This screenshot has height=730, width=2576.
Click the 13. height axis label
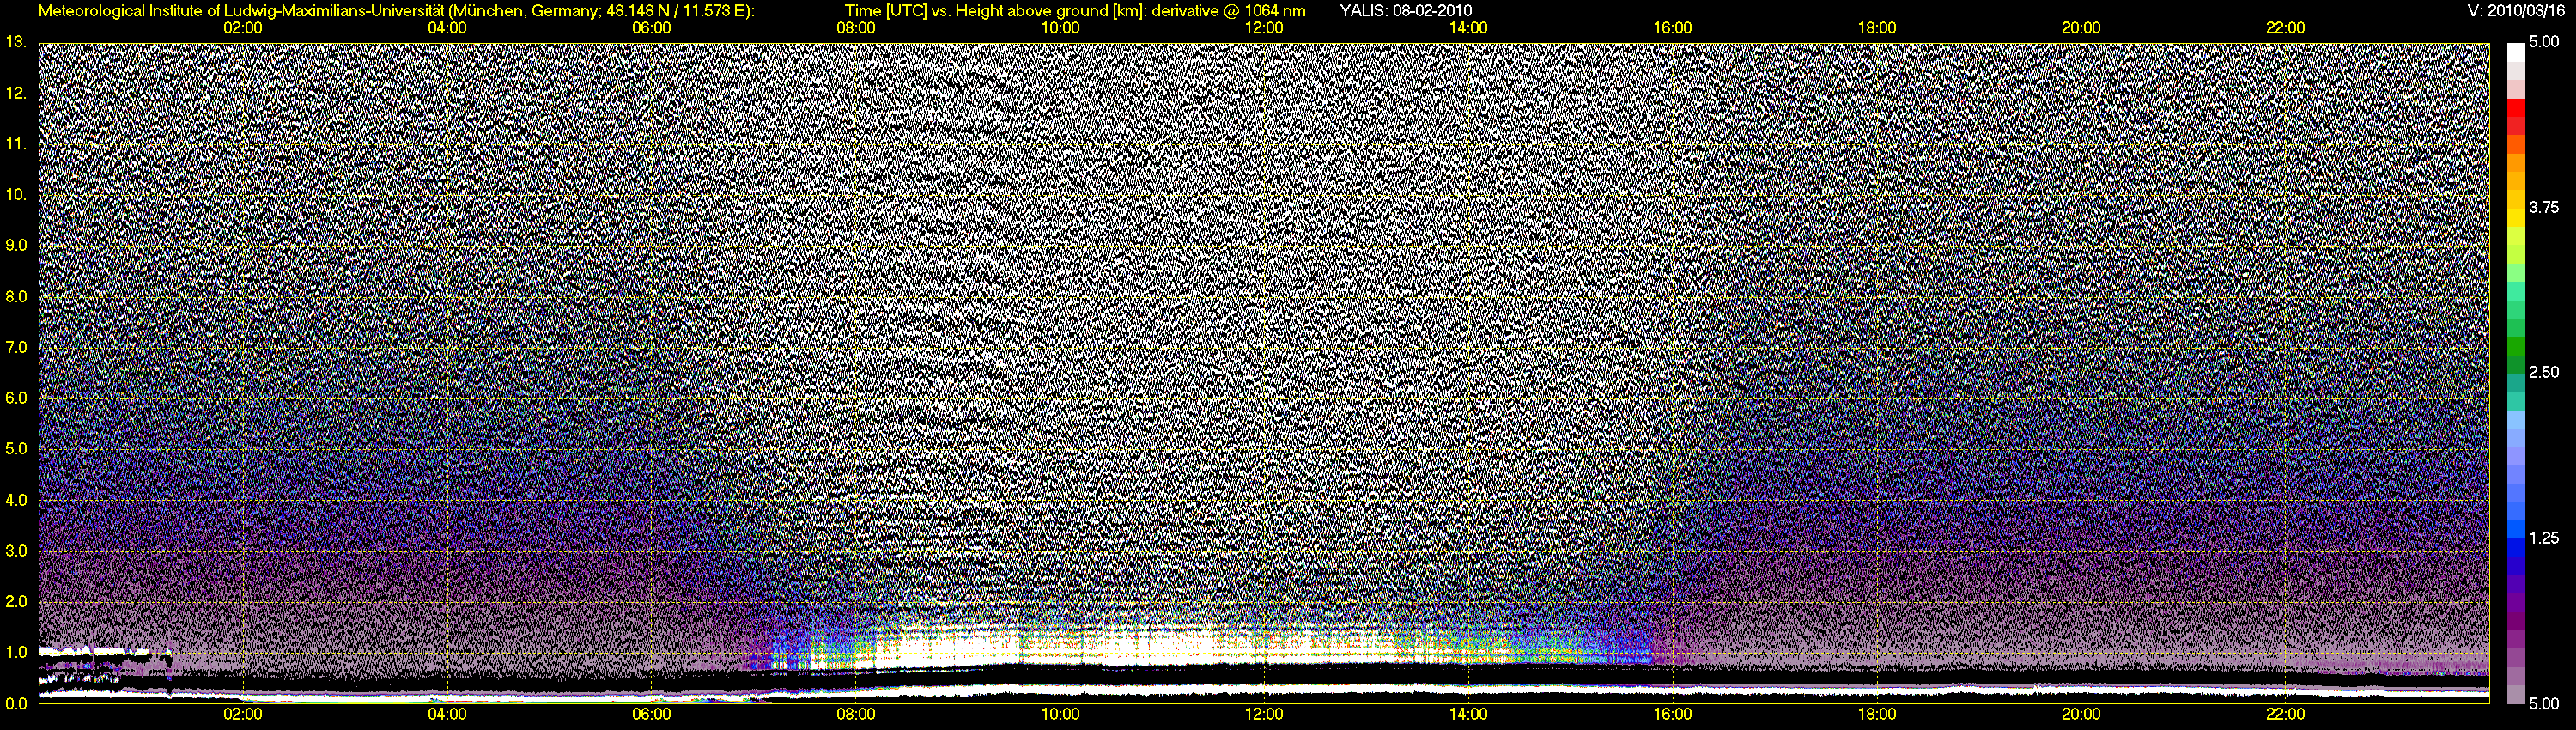pos(16,42)
